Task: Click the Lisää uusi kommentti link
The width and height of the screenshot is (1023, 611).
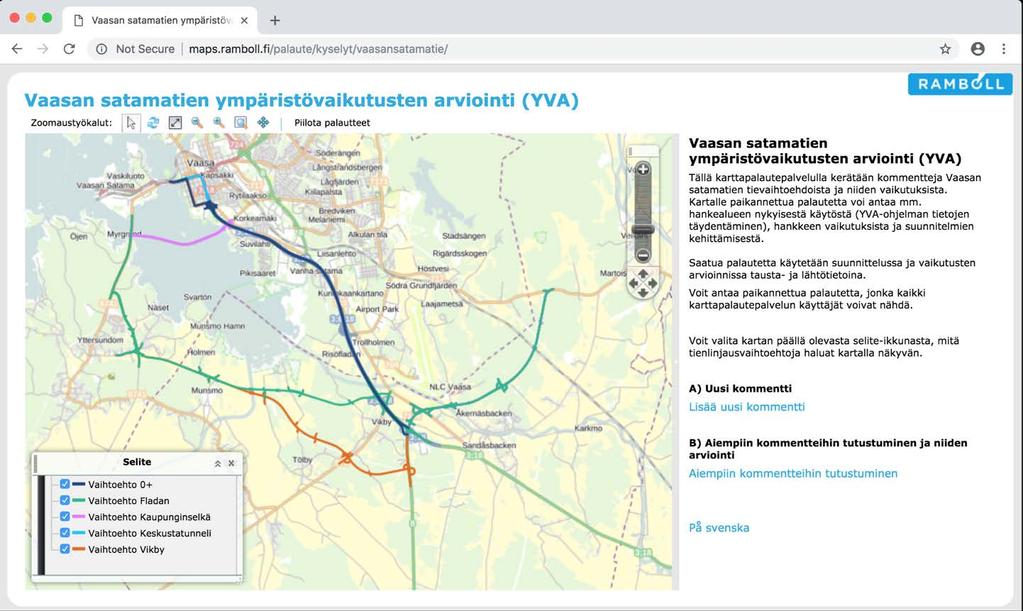Action: coord(747,407)
